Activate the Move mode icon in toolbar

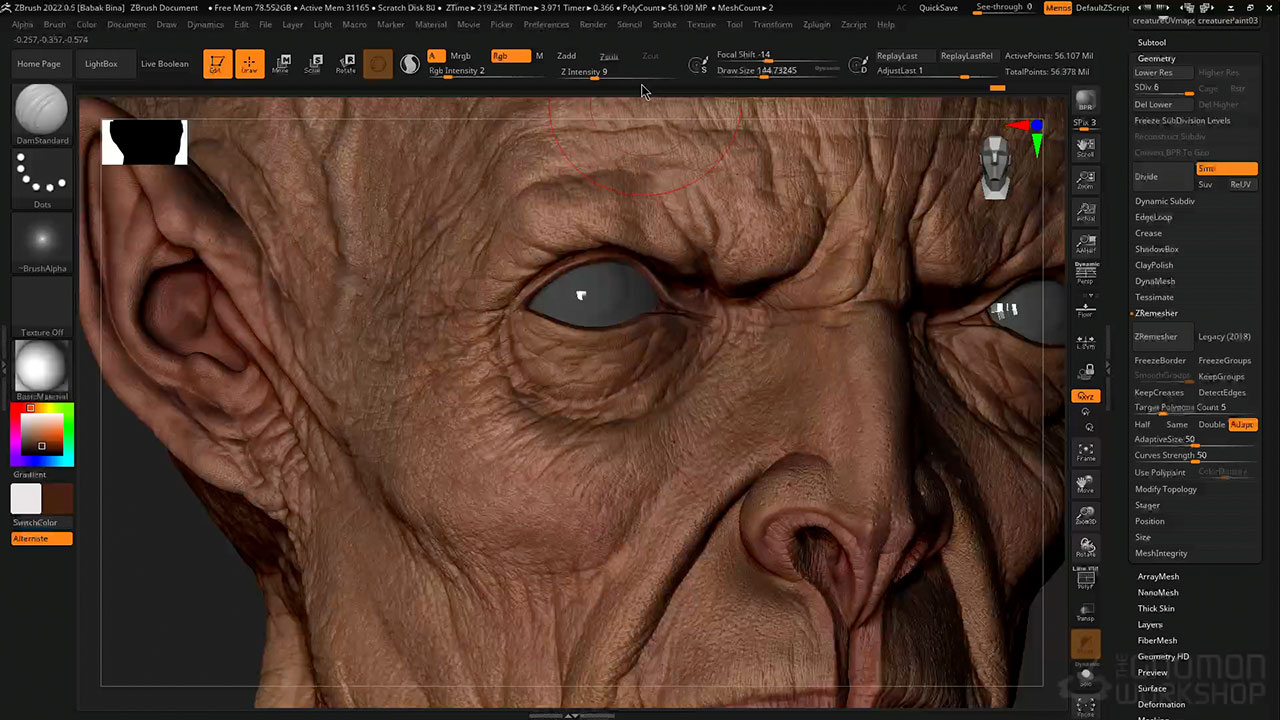tap(281, 64)
